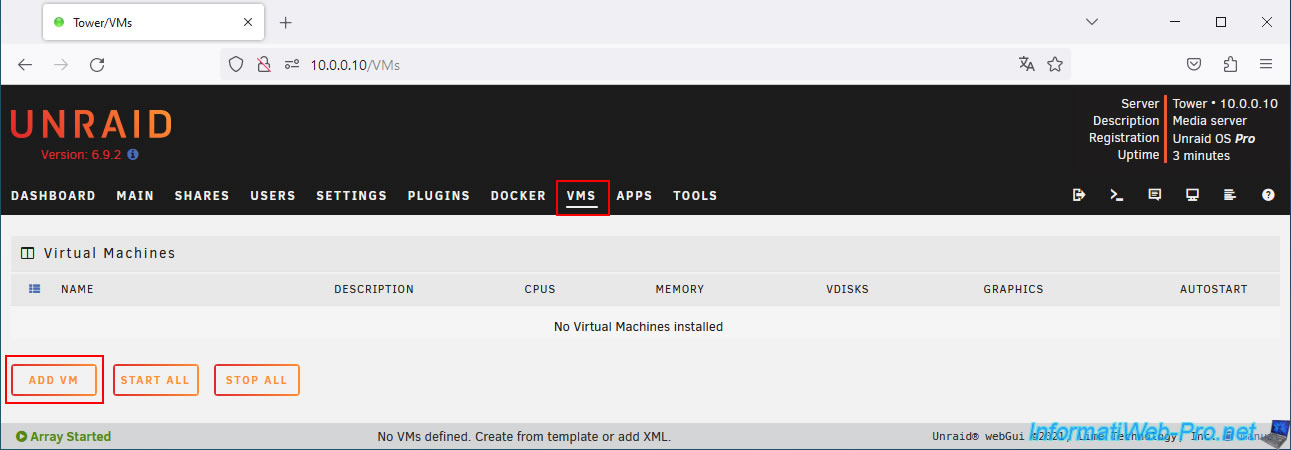Click the 'Media server' description text

[1210, 120]
